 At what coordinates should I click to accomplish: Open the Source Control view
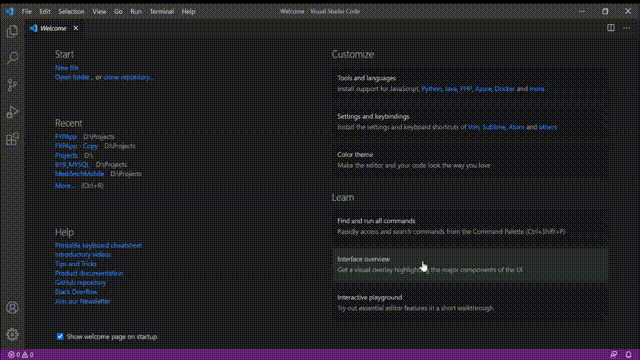12,85
